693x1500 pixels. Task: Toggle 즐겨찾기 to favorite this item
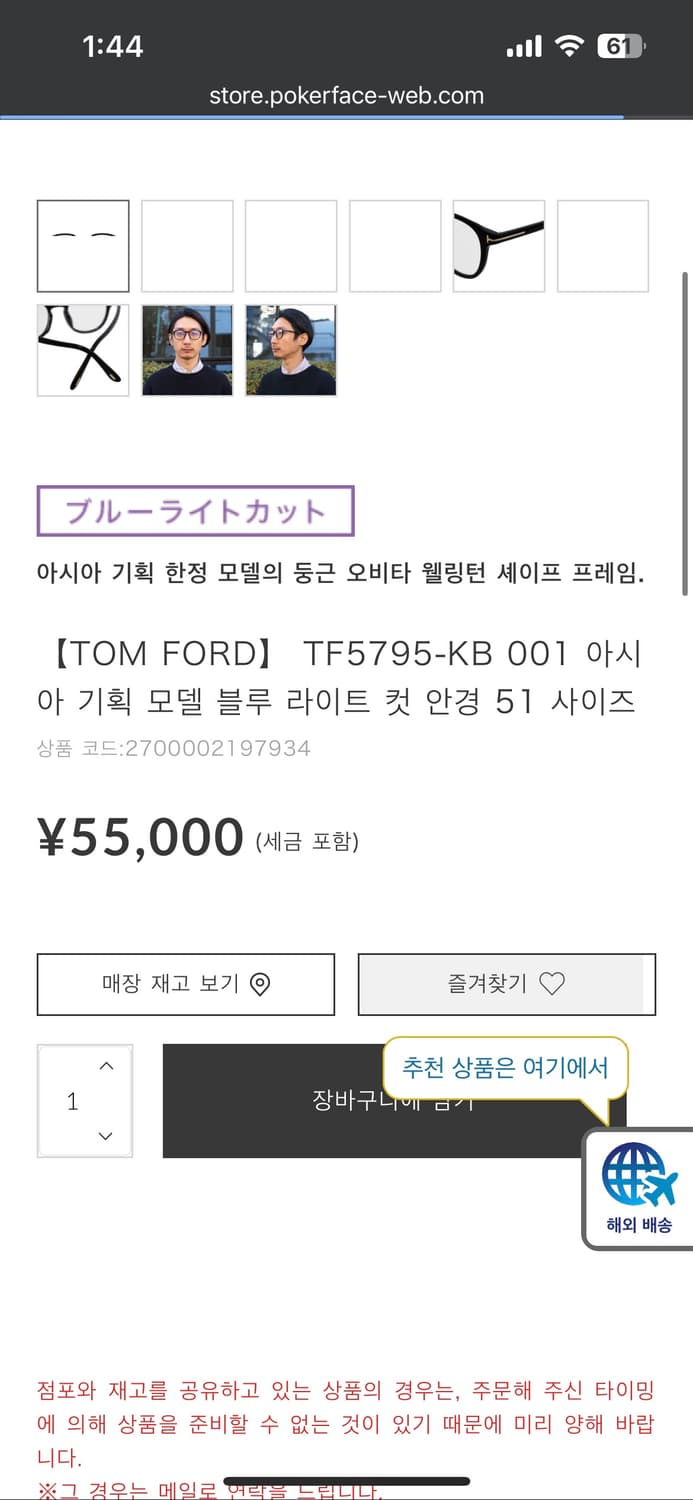coord(505,984)
